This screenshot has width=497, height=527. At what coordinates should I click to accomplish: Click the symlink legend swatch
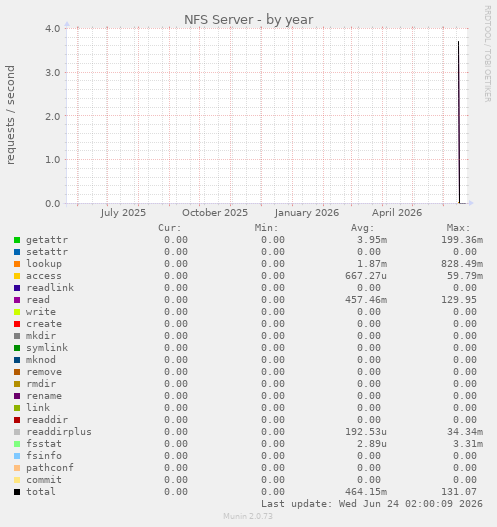[17, 348]
